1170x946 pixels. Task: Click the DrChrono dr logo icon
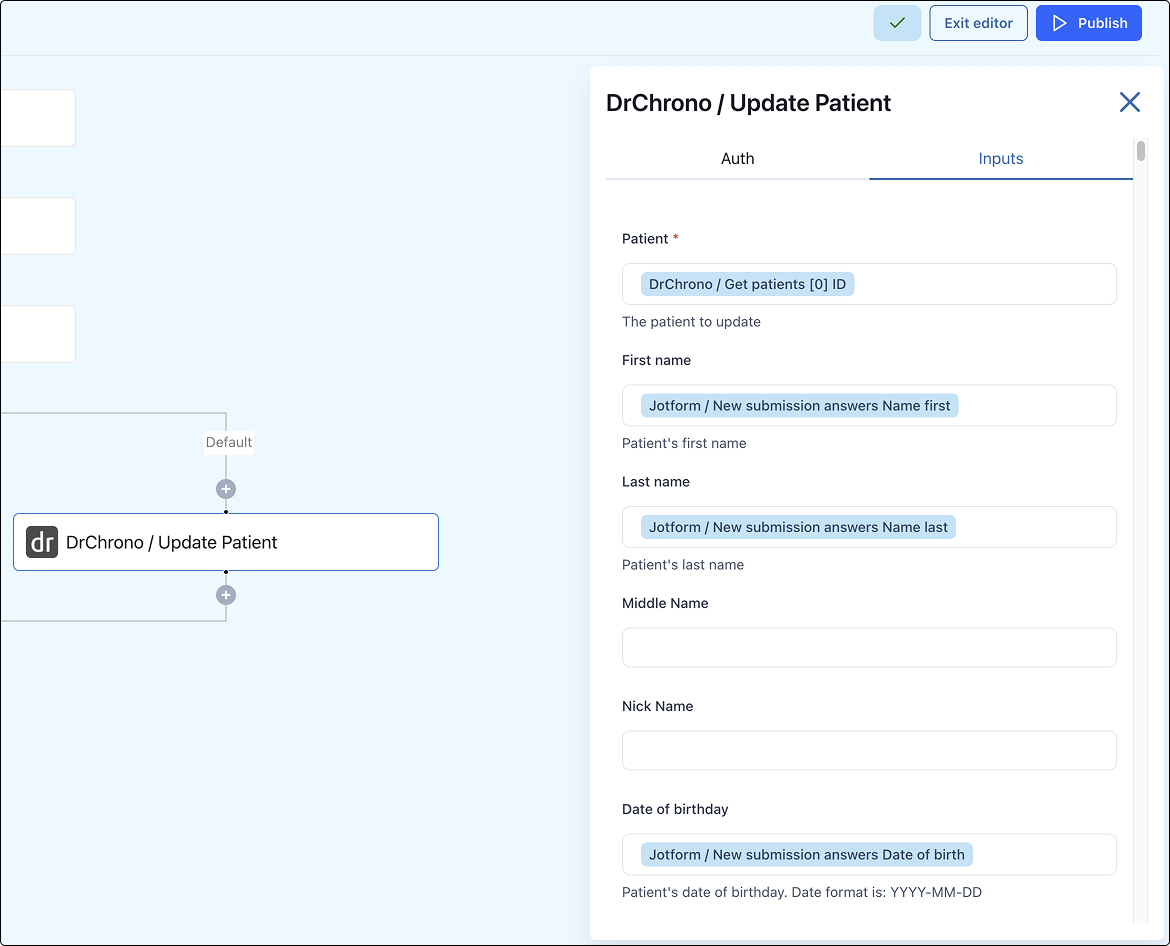pyautogui.click(x=42, y=542)
